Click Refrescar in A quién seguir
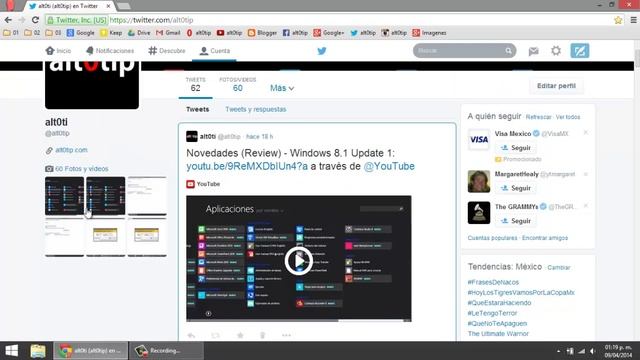640x360 pixels. pyautogui.click(x=538, y=117)
